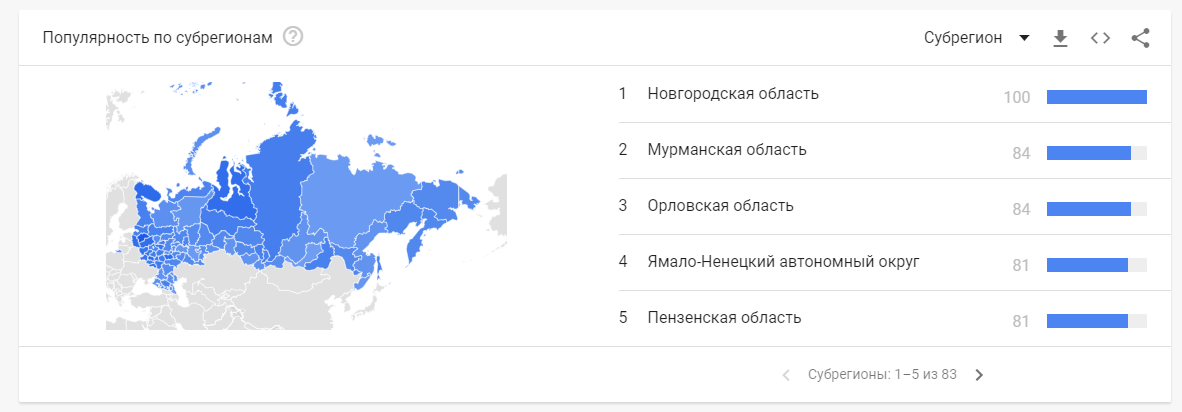Click the Russia map chart
This screenshot has height=412, width=1182.
click(x=306, y=206)
